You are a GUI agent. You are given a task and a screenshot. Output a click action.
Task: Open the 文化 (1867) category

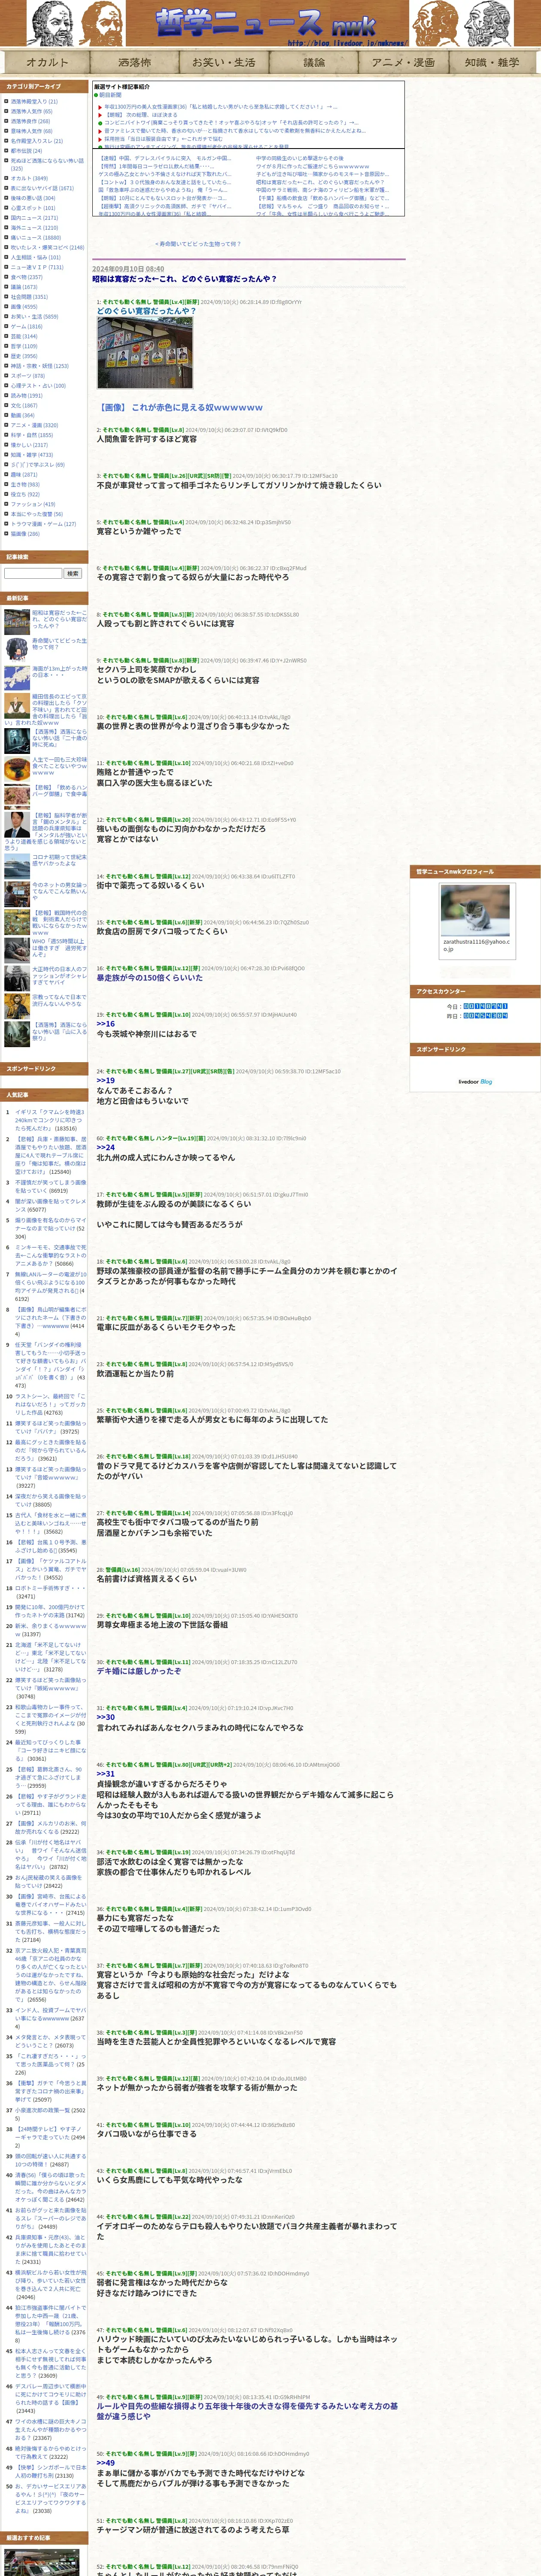[24, 405]
